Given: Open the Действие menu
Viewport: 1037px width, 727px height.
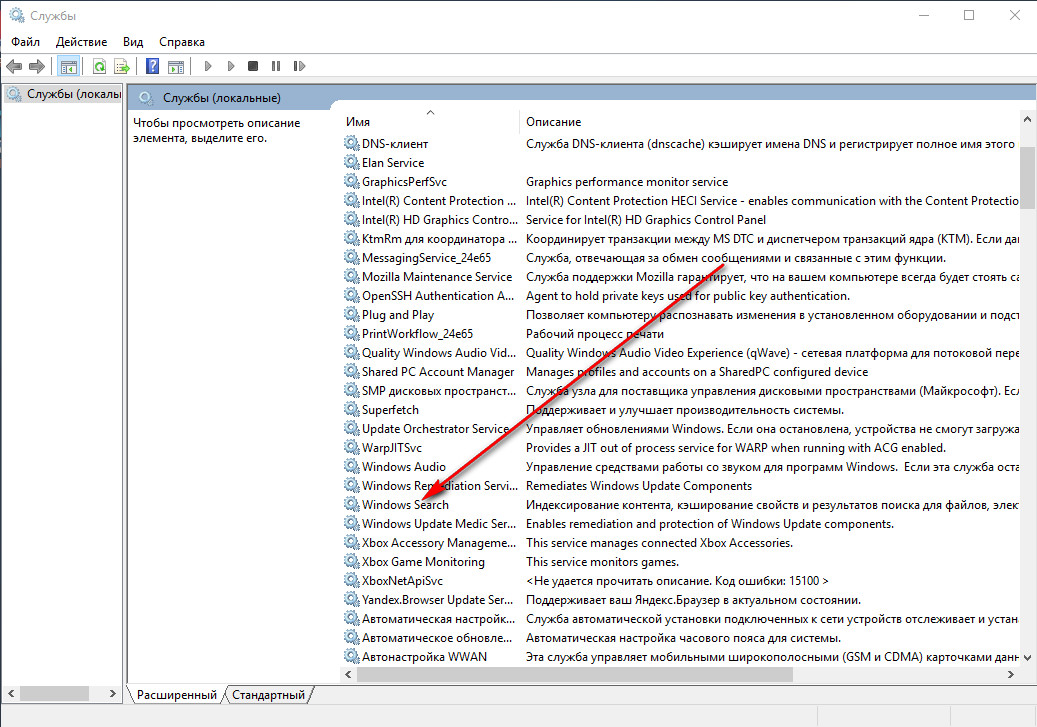Looking at the screenshot, I should pos(81,42).
